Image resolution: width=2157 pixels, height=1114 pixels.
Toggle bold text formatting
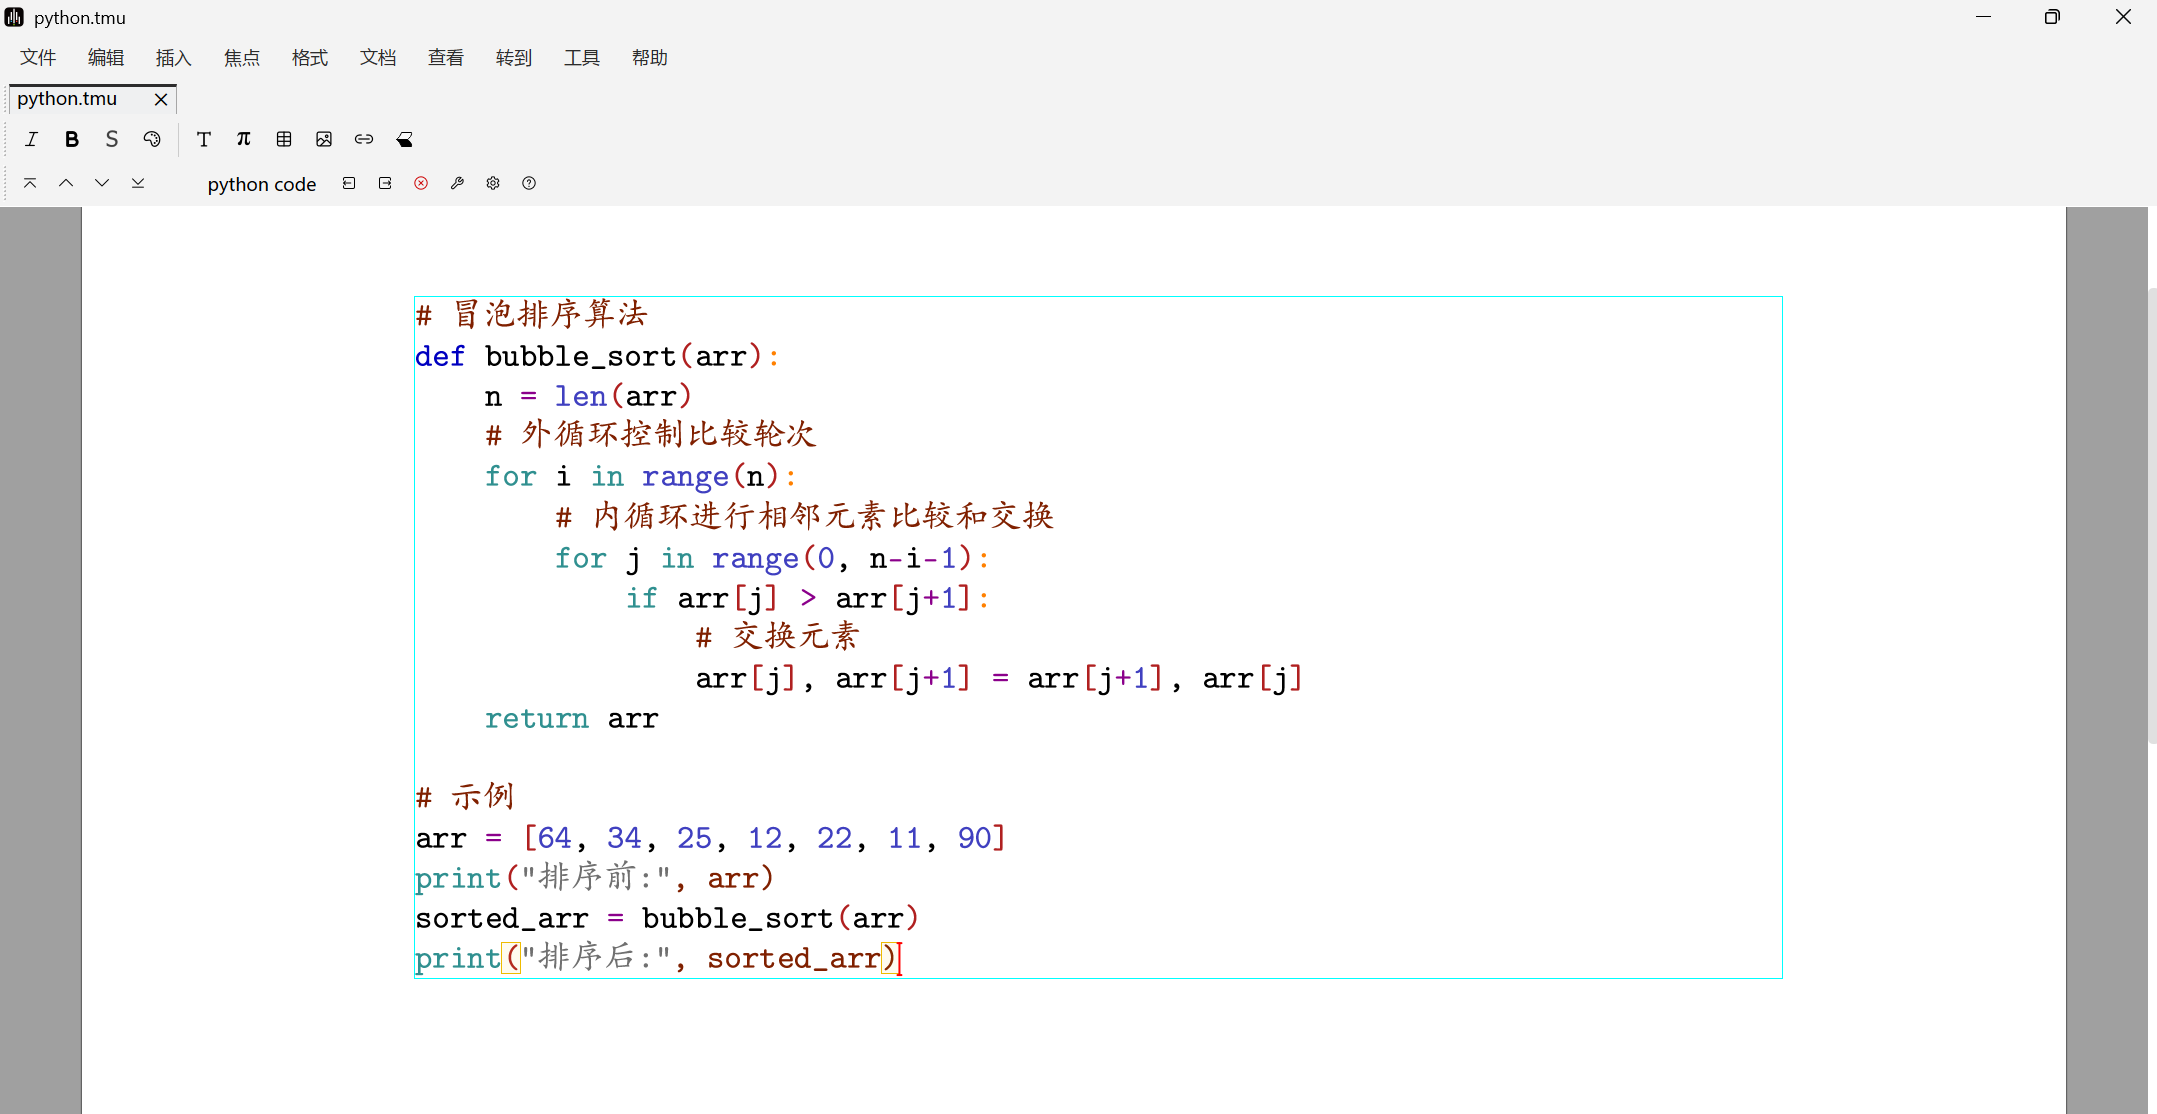[x=71, y=139]
